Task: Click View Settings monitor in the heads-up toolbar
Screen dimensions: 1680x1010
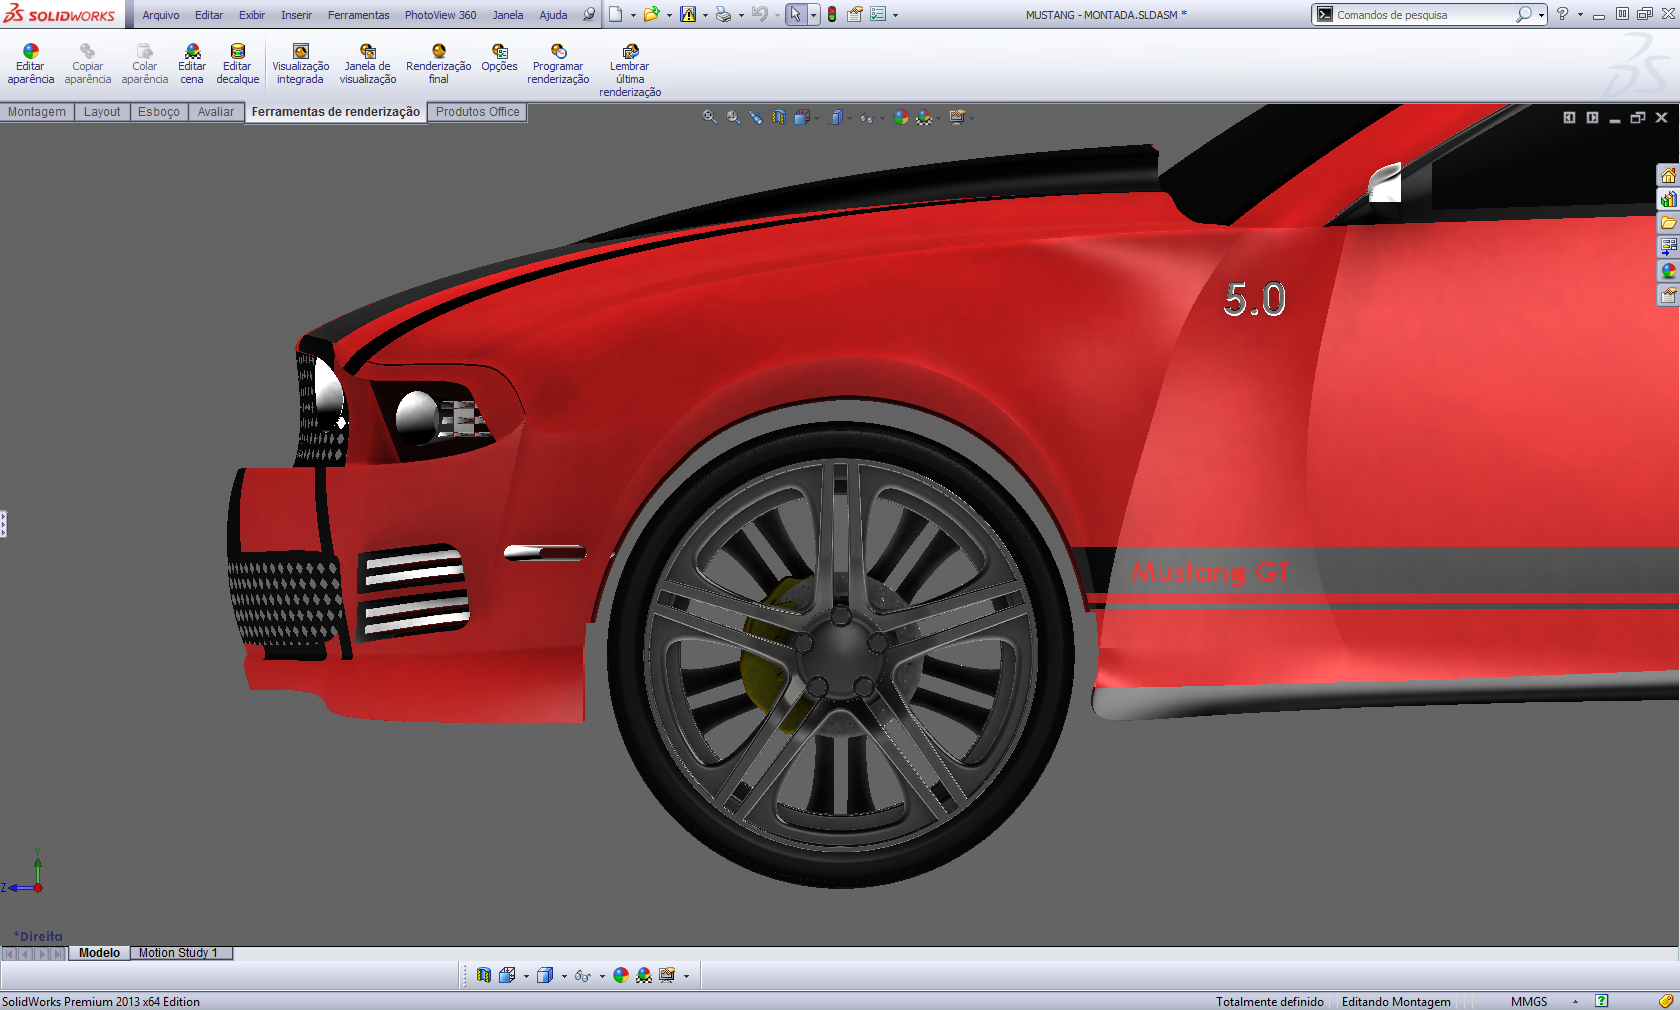Action: click(x=957, y=117)
